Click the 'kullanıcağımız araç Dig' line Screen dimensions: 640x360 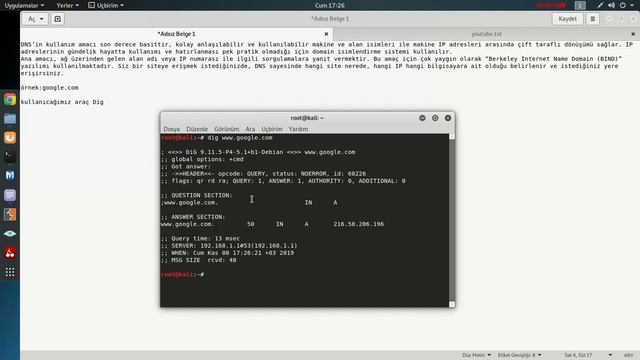62,102
